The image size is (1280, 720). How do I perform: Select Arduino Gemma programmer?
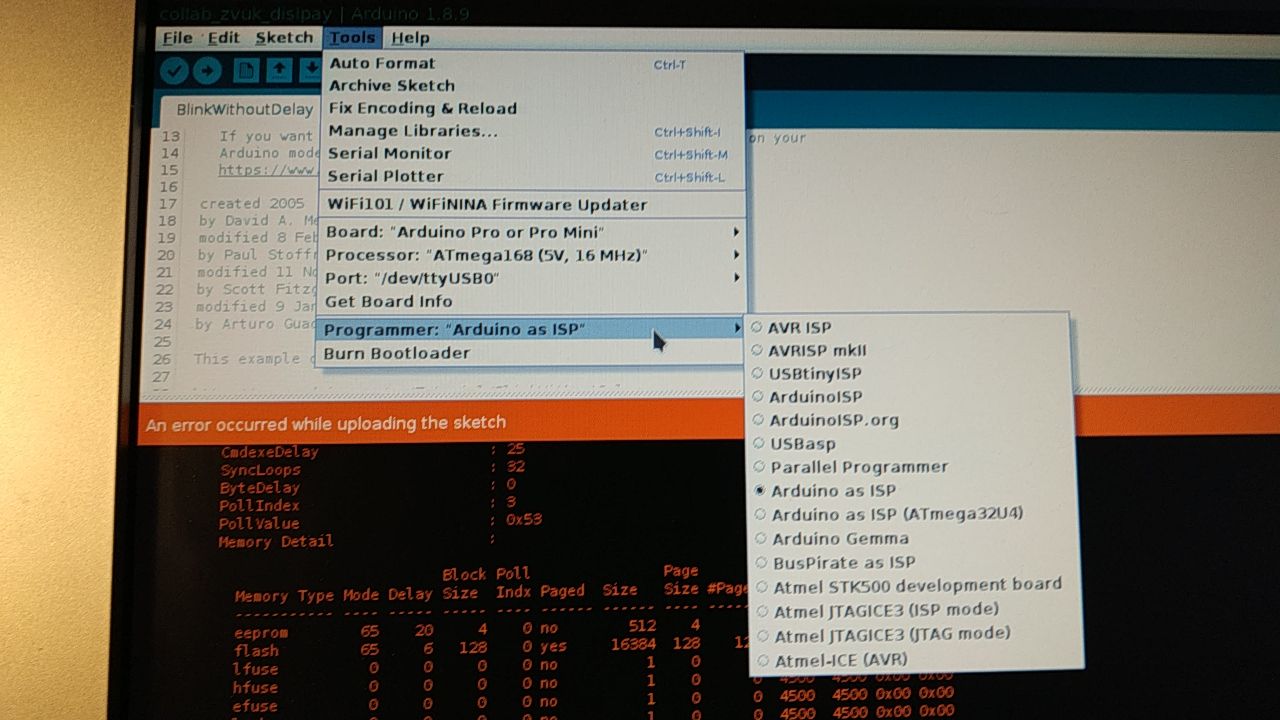point(912,538)
